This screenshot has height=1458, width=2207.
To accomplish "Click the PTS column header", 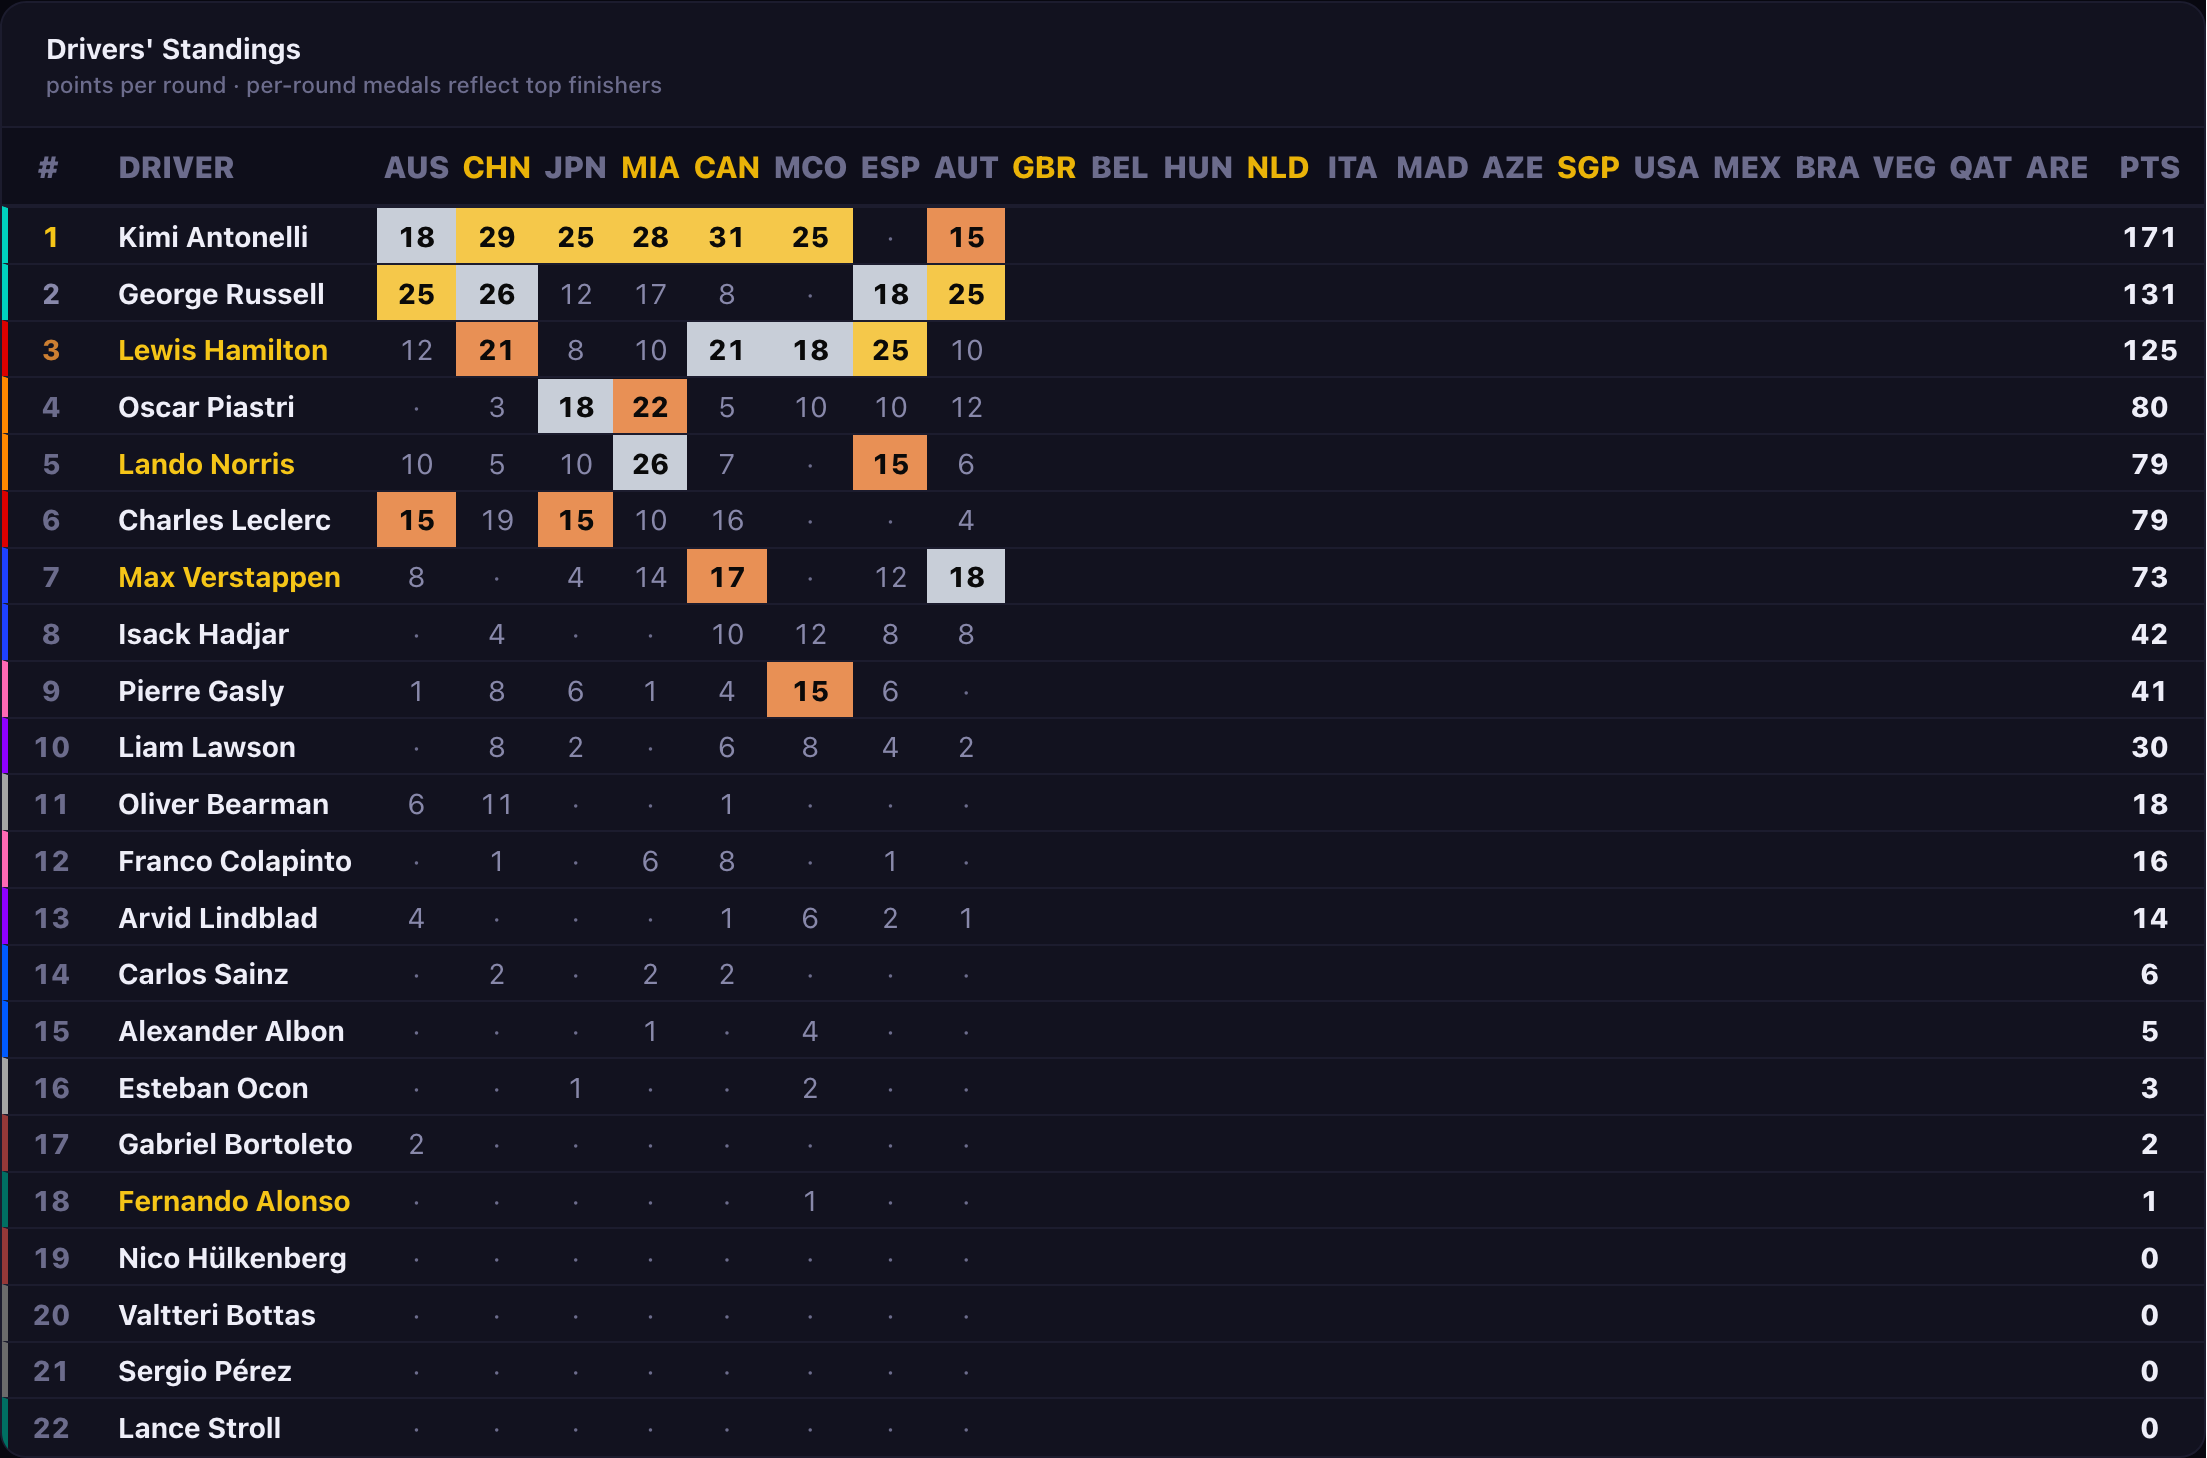I will pyautogui.click(x=2149, y=167).
